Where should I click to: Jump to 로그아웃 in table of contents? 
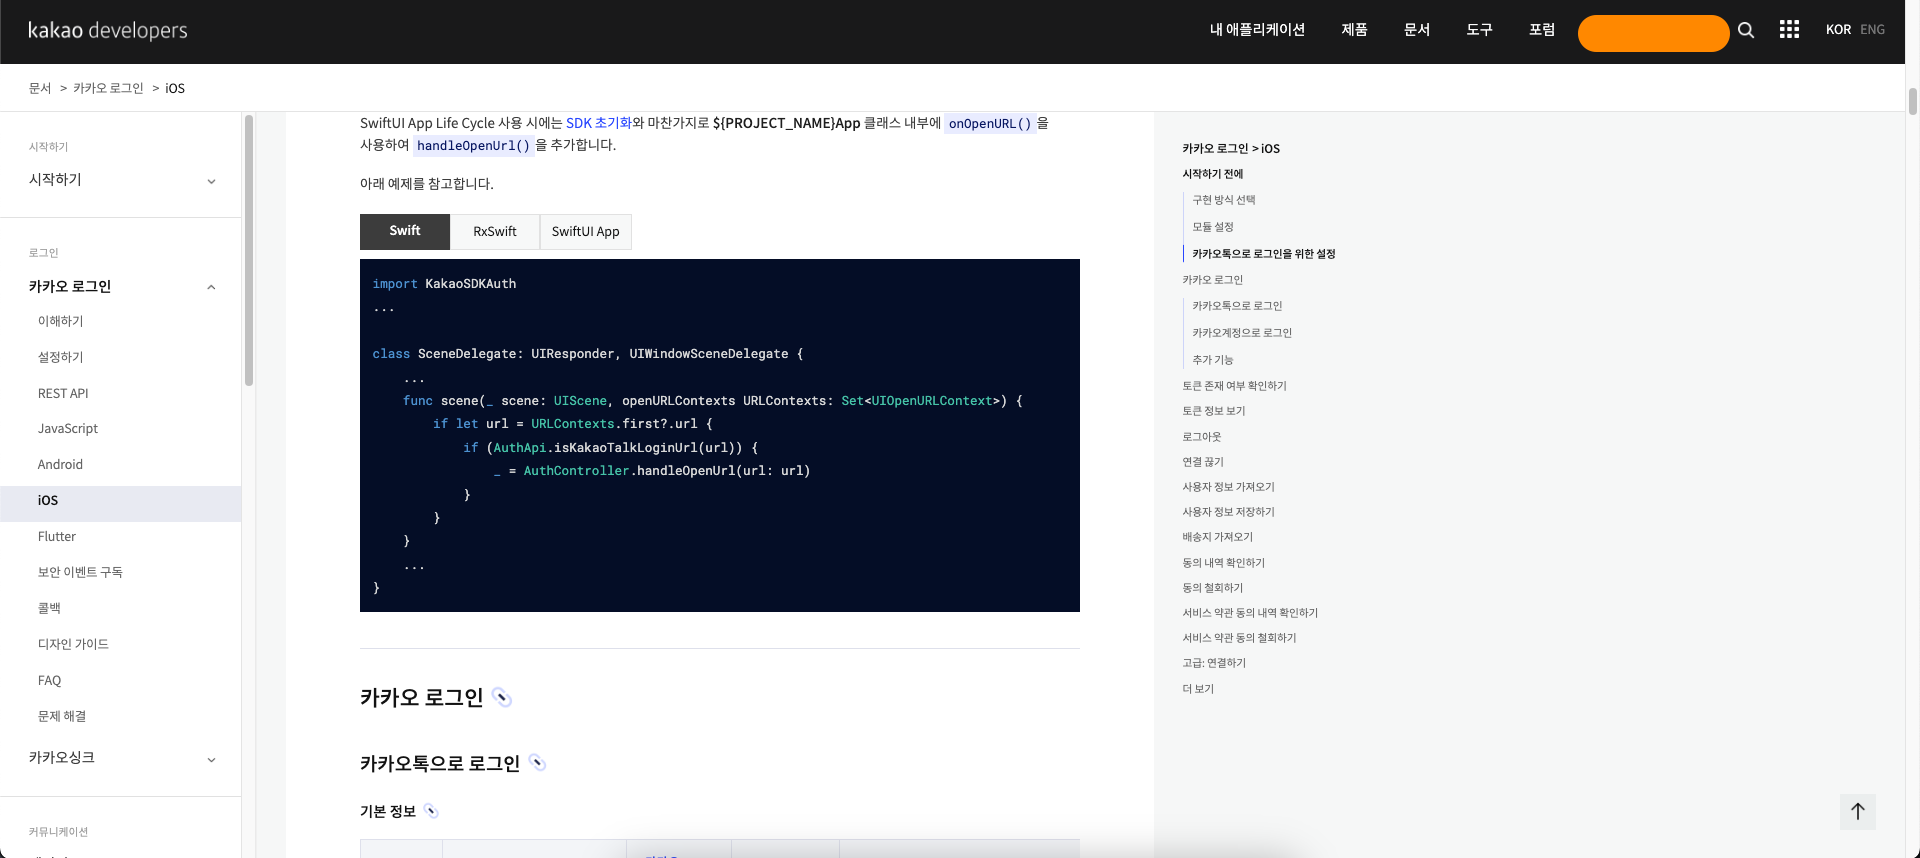1202,437
